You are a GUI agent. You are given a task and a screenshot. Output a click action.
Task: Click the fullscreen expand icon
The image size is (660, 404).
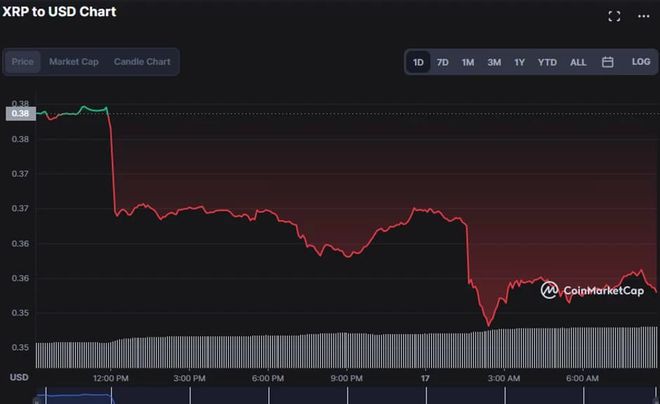615,16
